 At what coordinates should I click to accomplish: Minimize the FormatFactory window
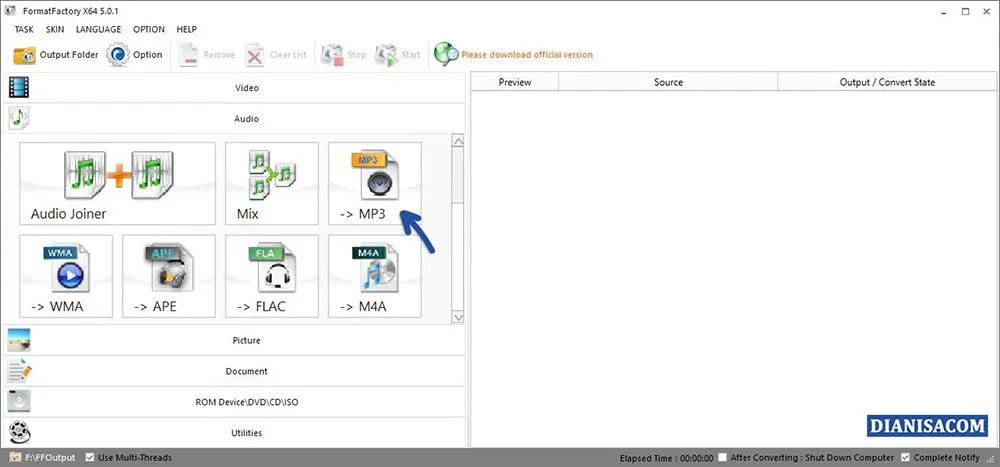pos(943,11)
